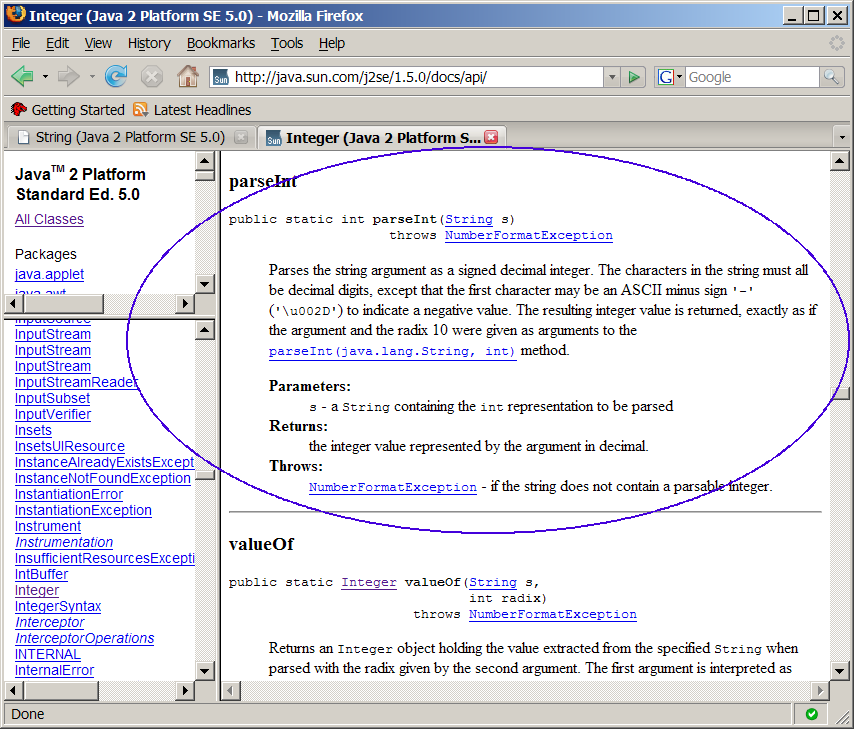Screen dimensions: 854x729
Task: Open the Instrumentation interface link
Action: point(64,542)
